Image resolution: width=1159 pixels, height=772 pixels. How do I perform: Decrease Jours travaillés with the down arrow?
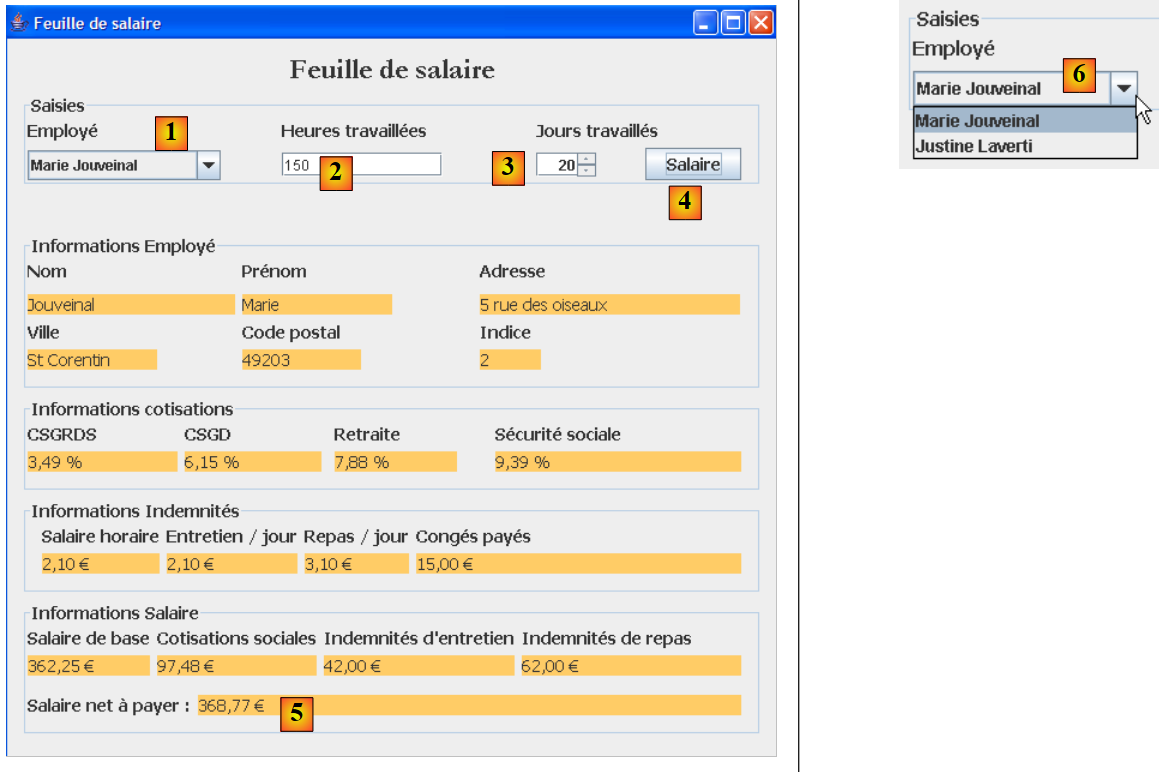click(587, 171)
